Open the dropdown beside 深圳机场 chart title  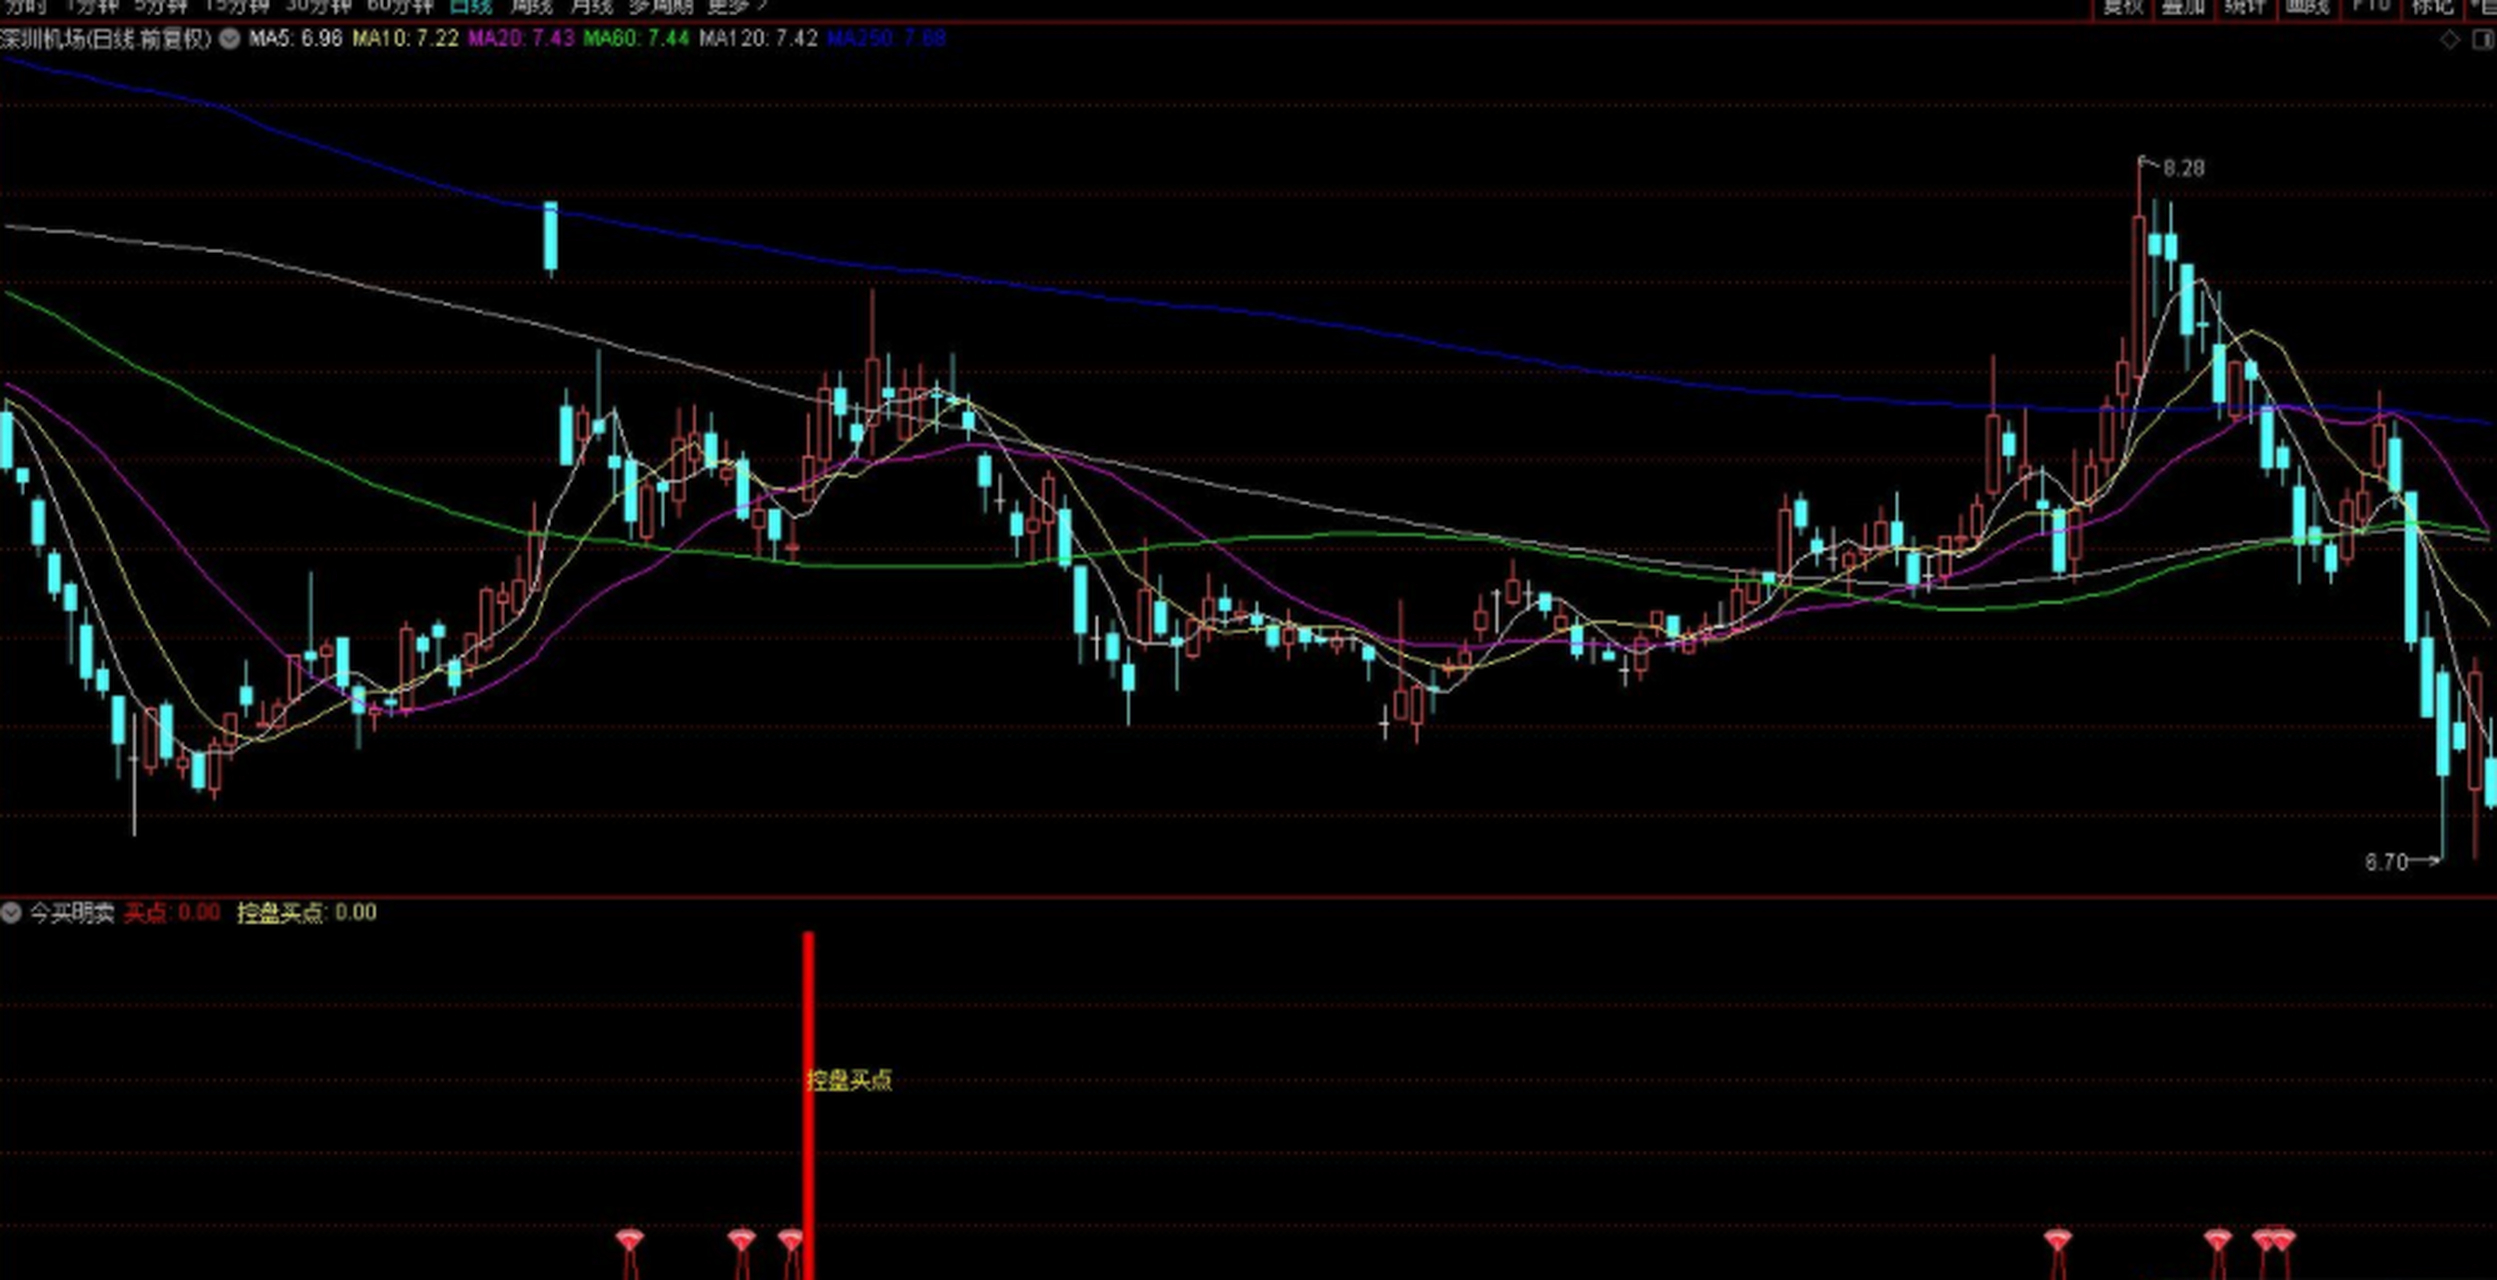click(229, 39)
